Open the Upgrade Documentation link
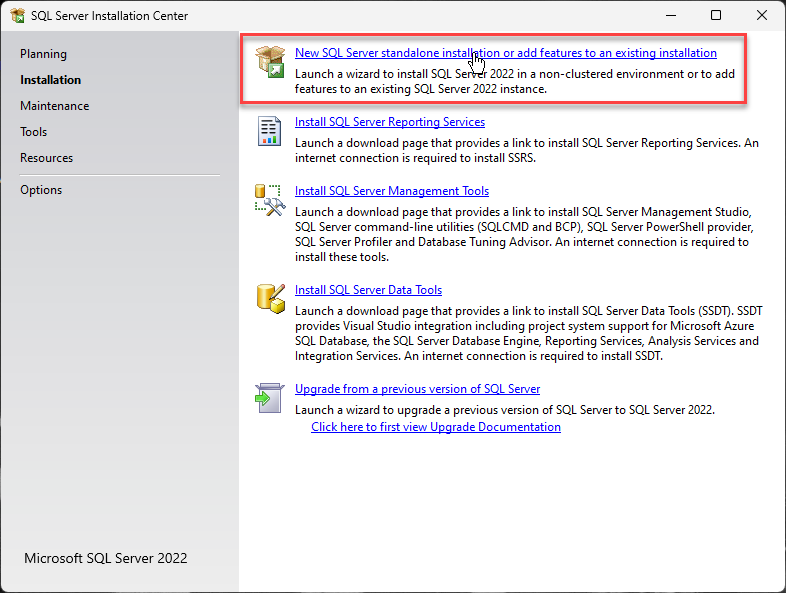Viewport: 786px width, 593px height. coord(435,427)
